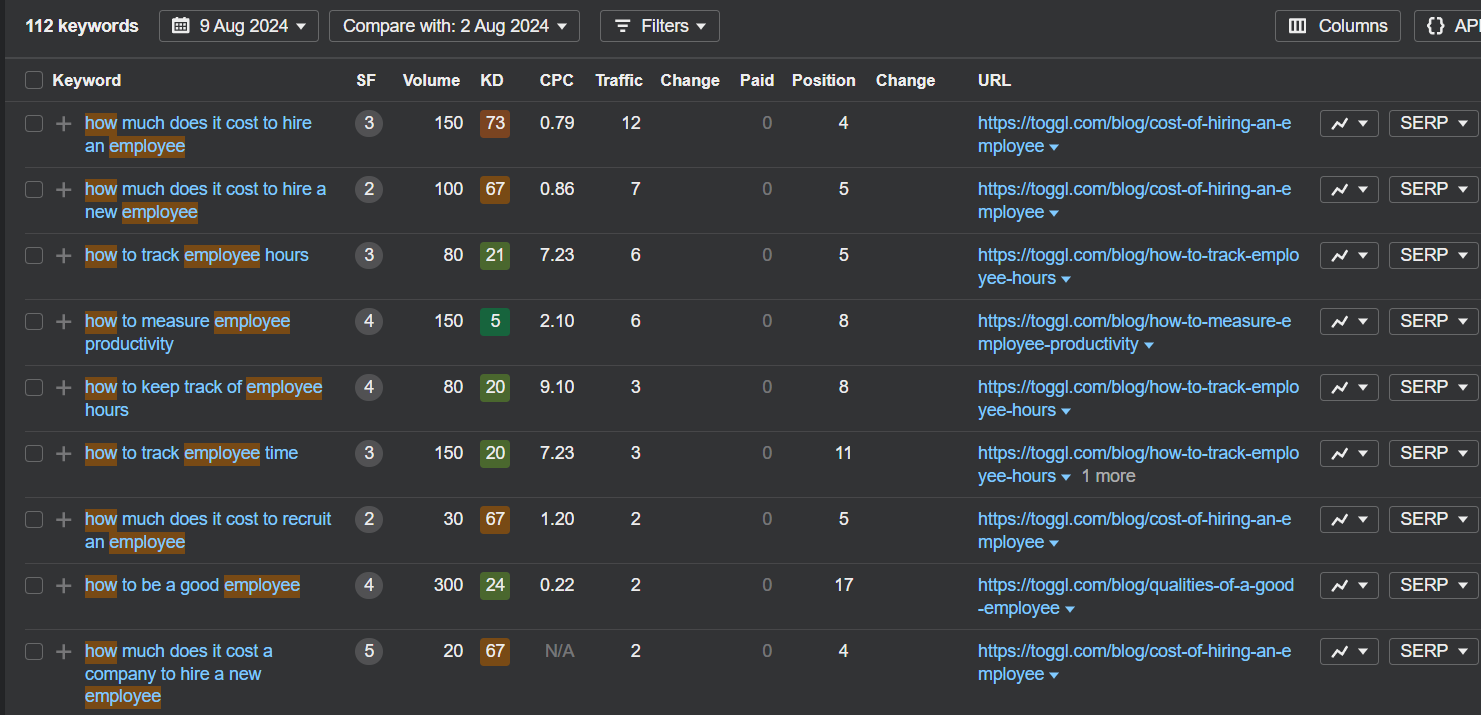Click plus icon next to 'how to be a good employee'

tap(64, 585)
